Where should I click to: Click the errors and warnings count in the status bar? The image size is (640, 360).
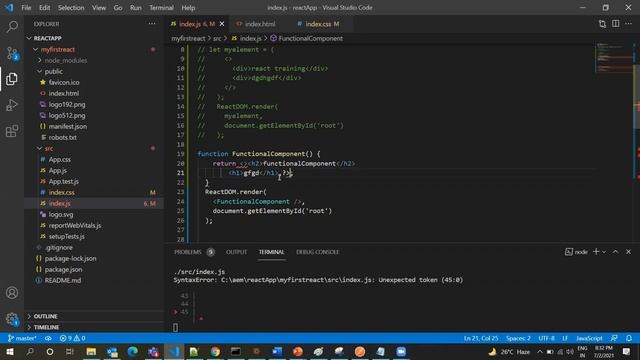coord(72,338)
